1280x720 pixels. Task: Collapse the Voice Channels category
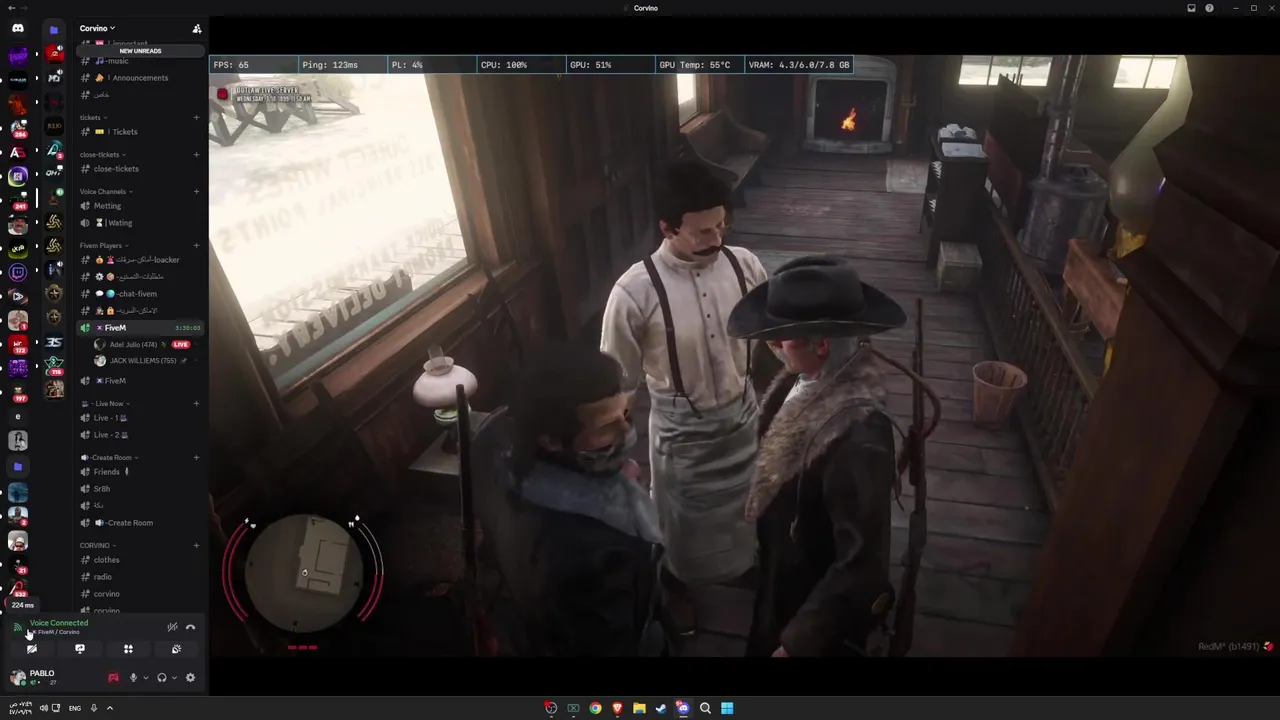[106, 191]
